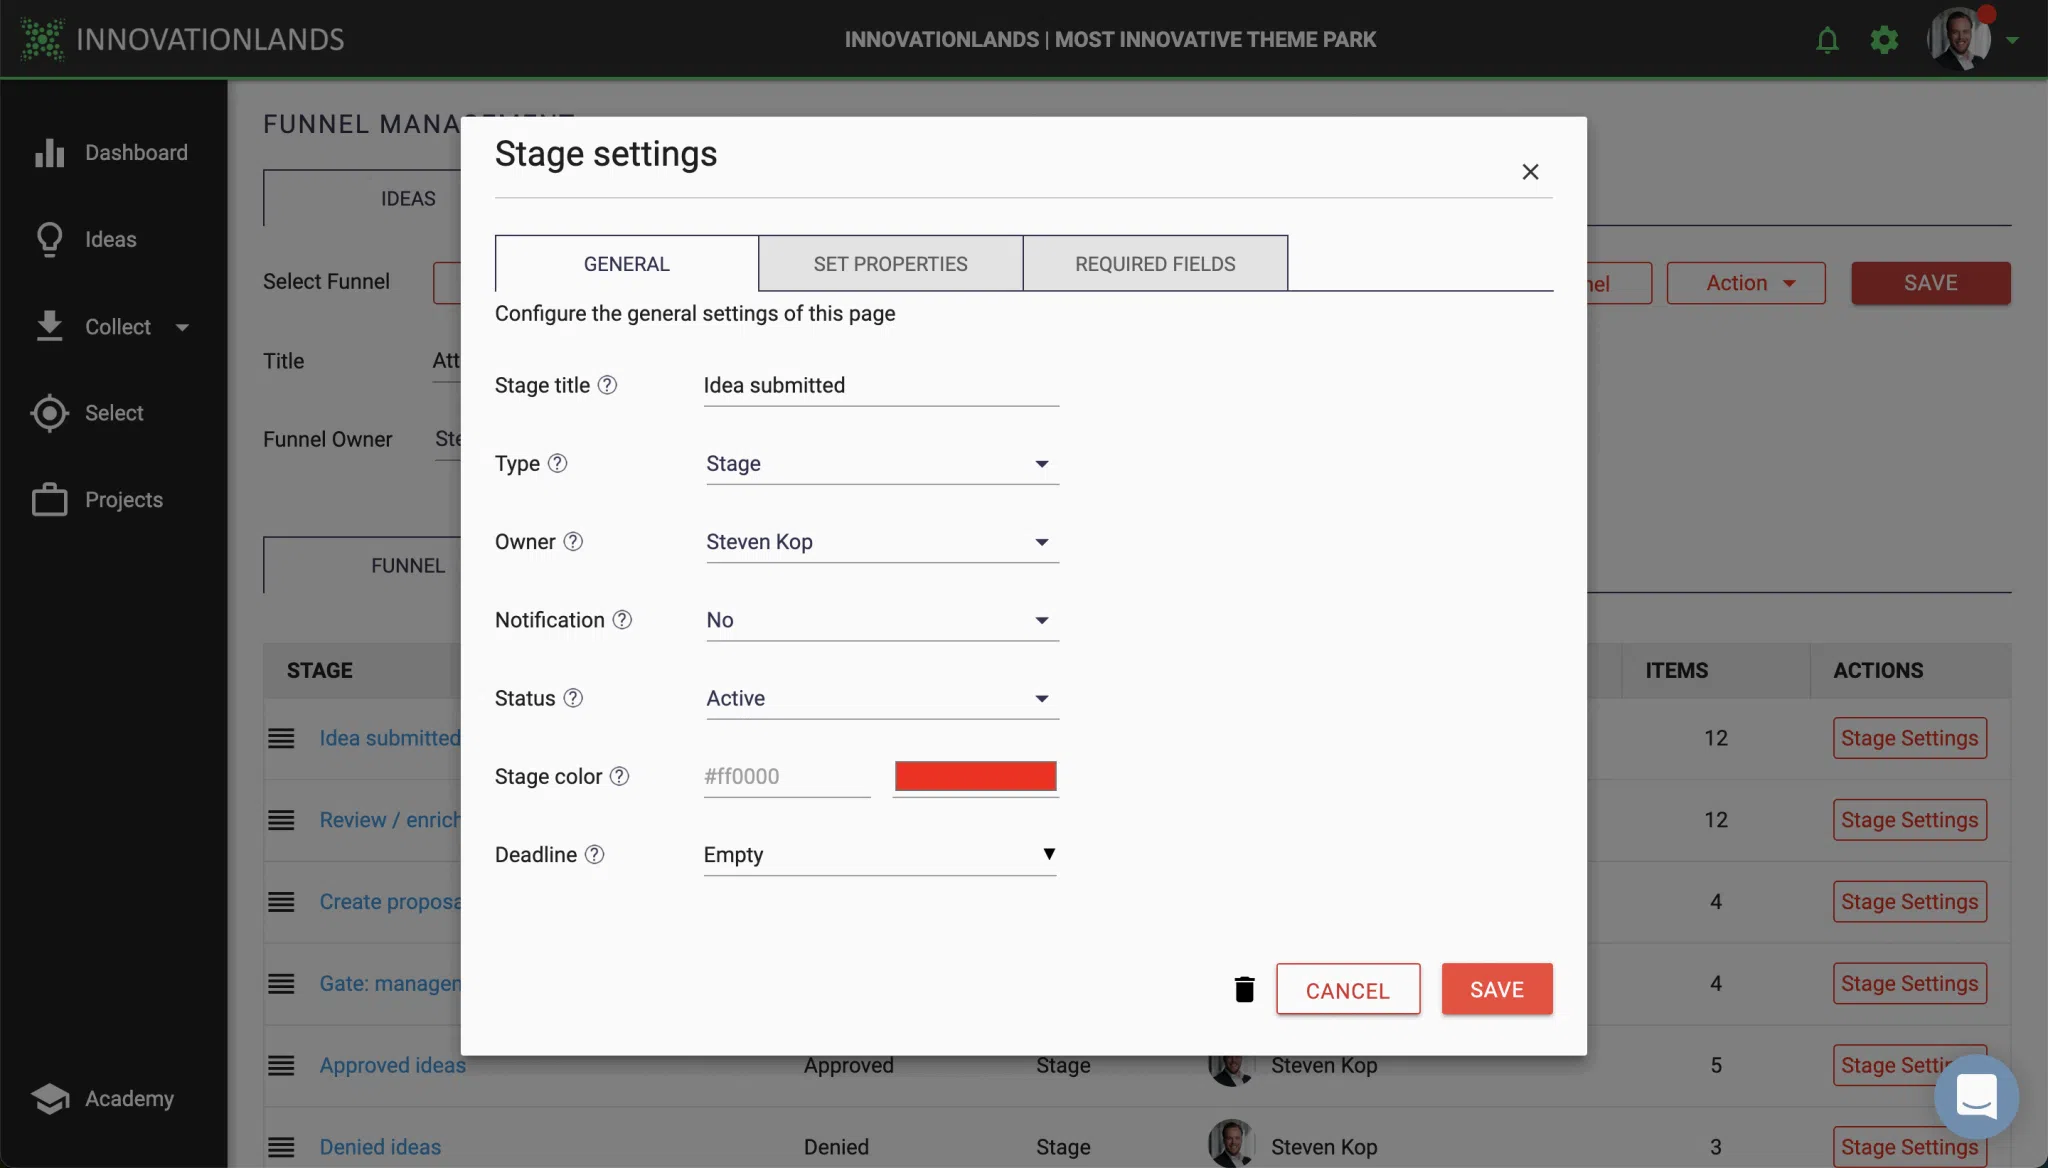
Task: Open the green settings gear
Action: pos(1884,40)
